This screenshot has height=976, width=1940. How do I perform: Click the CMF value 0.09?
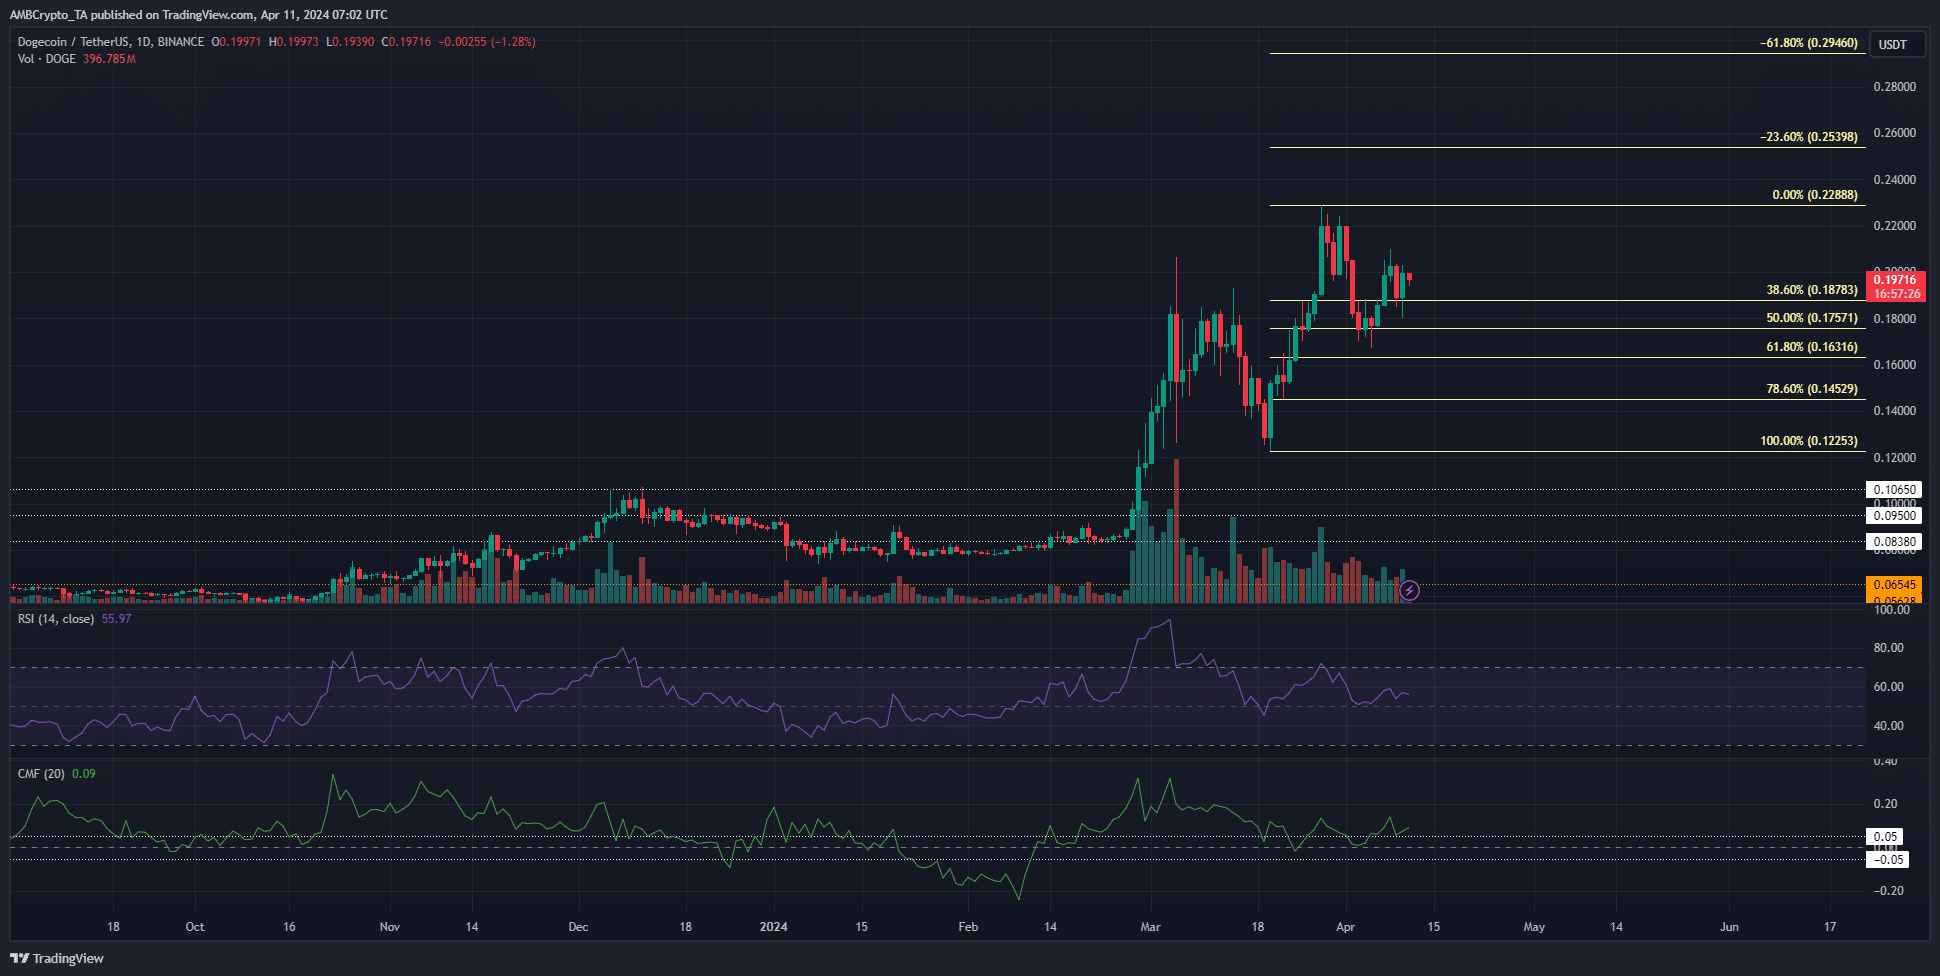[84, 774]
